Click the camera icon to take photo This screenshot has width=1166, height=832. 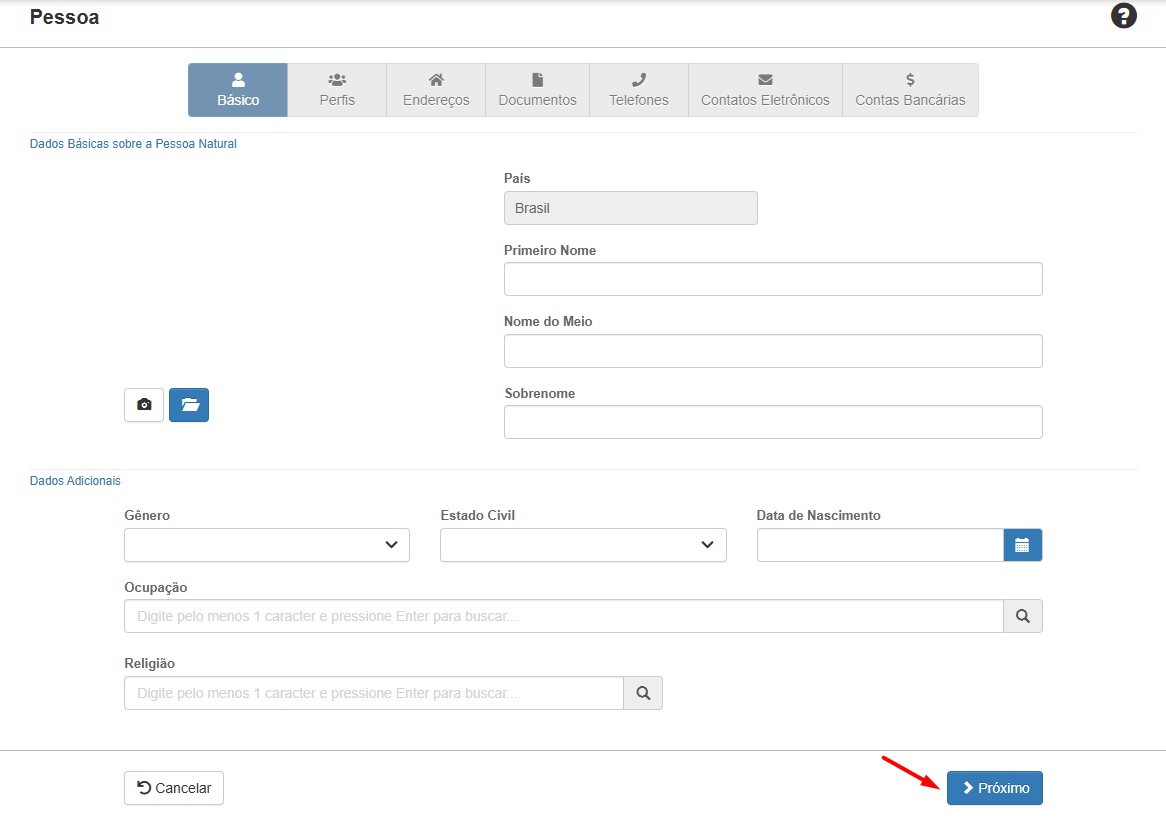[x=144, y=405]
